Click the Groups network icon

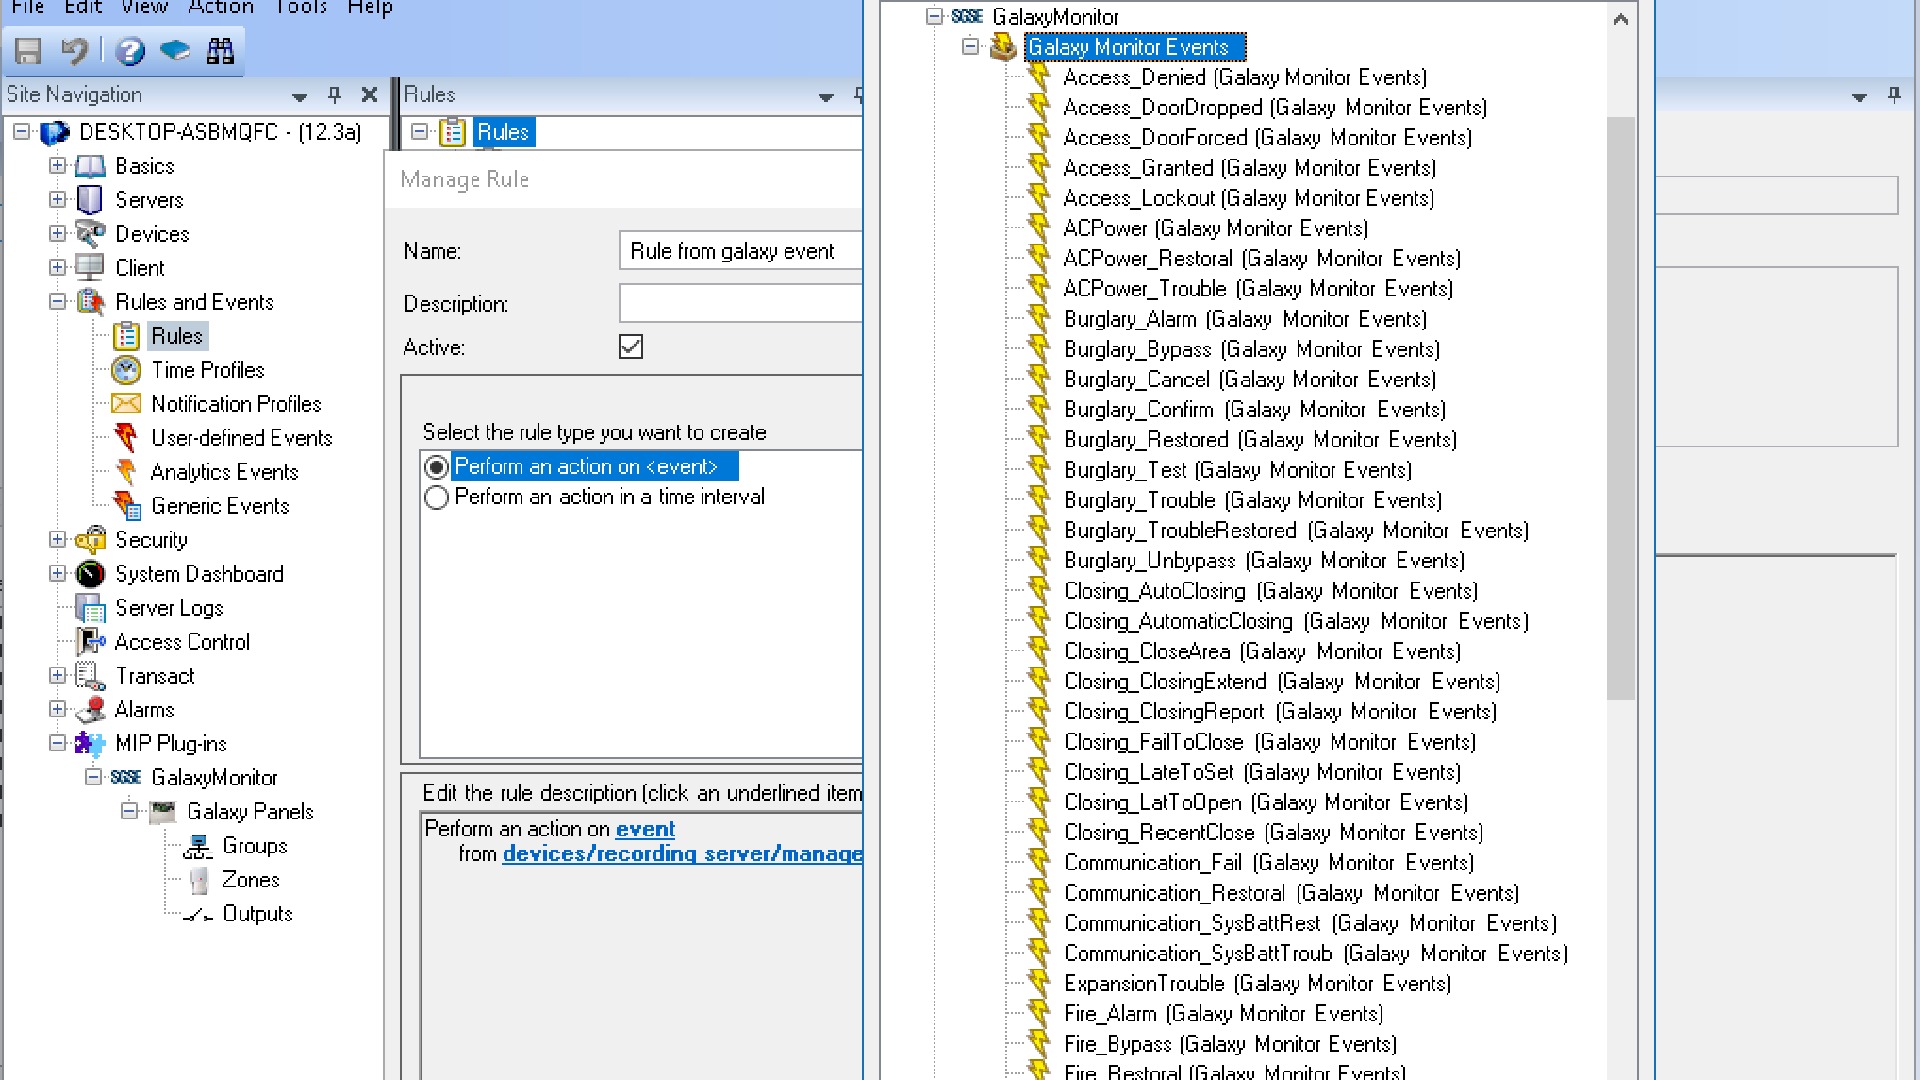coord(198,846)
